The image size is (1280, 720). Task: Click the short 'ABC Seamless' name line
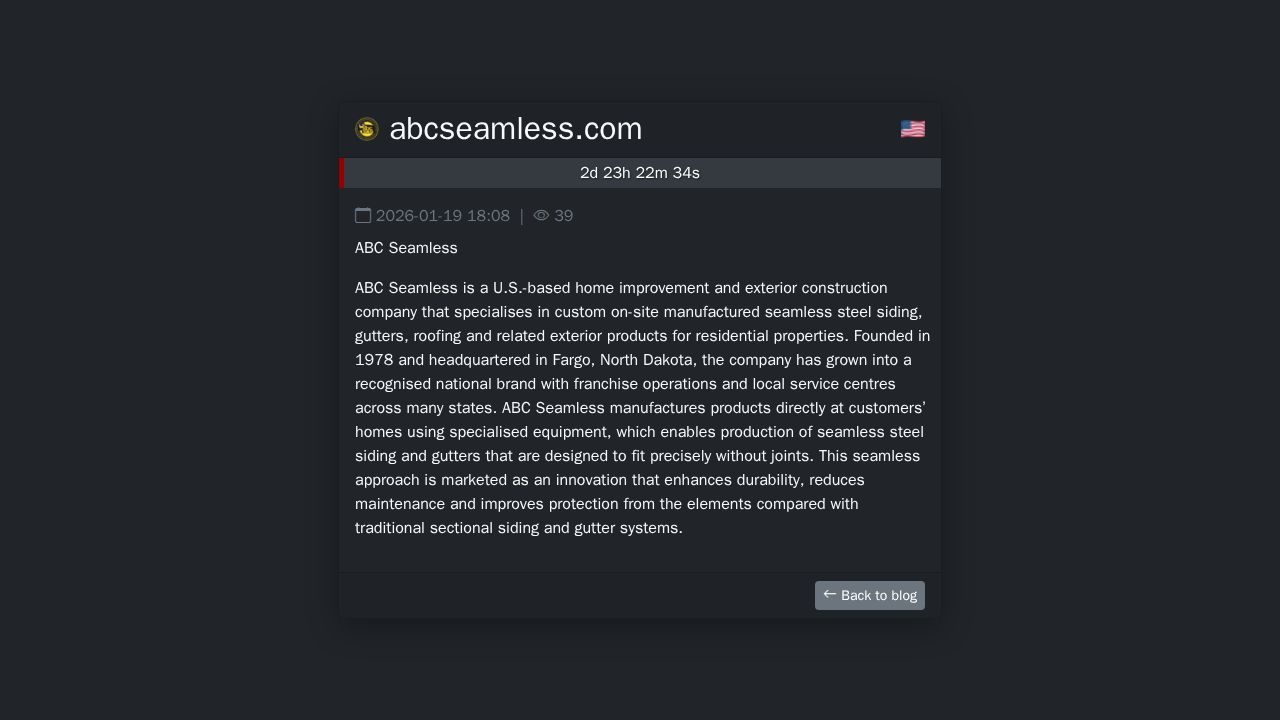tap(406, 248)
